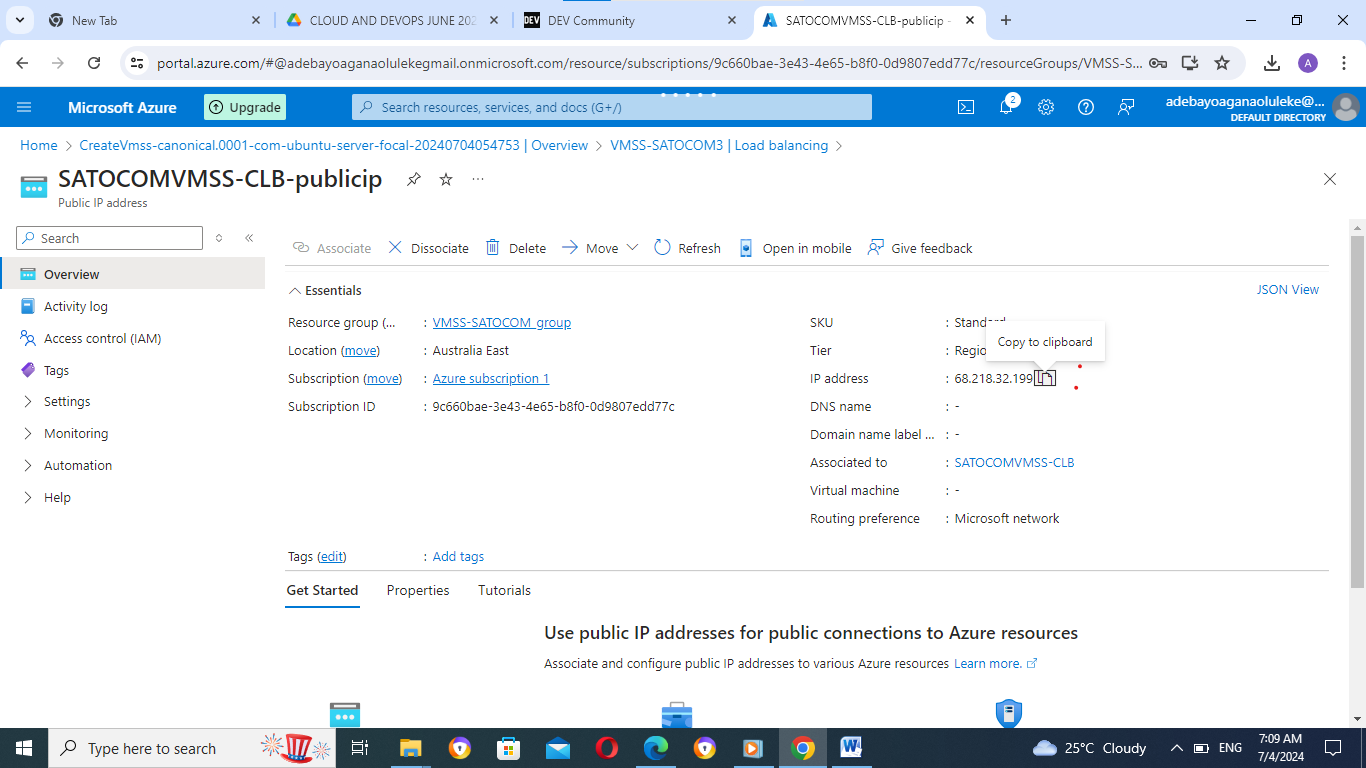Focus the sidebar menu Search field

click(110, 238)
